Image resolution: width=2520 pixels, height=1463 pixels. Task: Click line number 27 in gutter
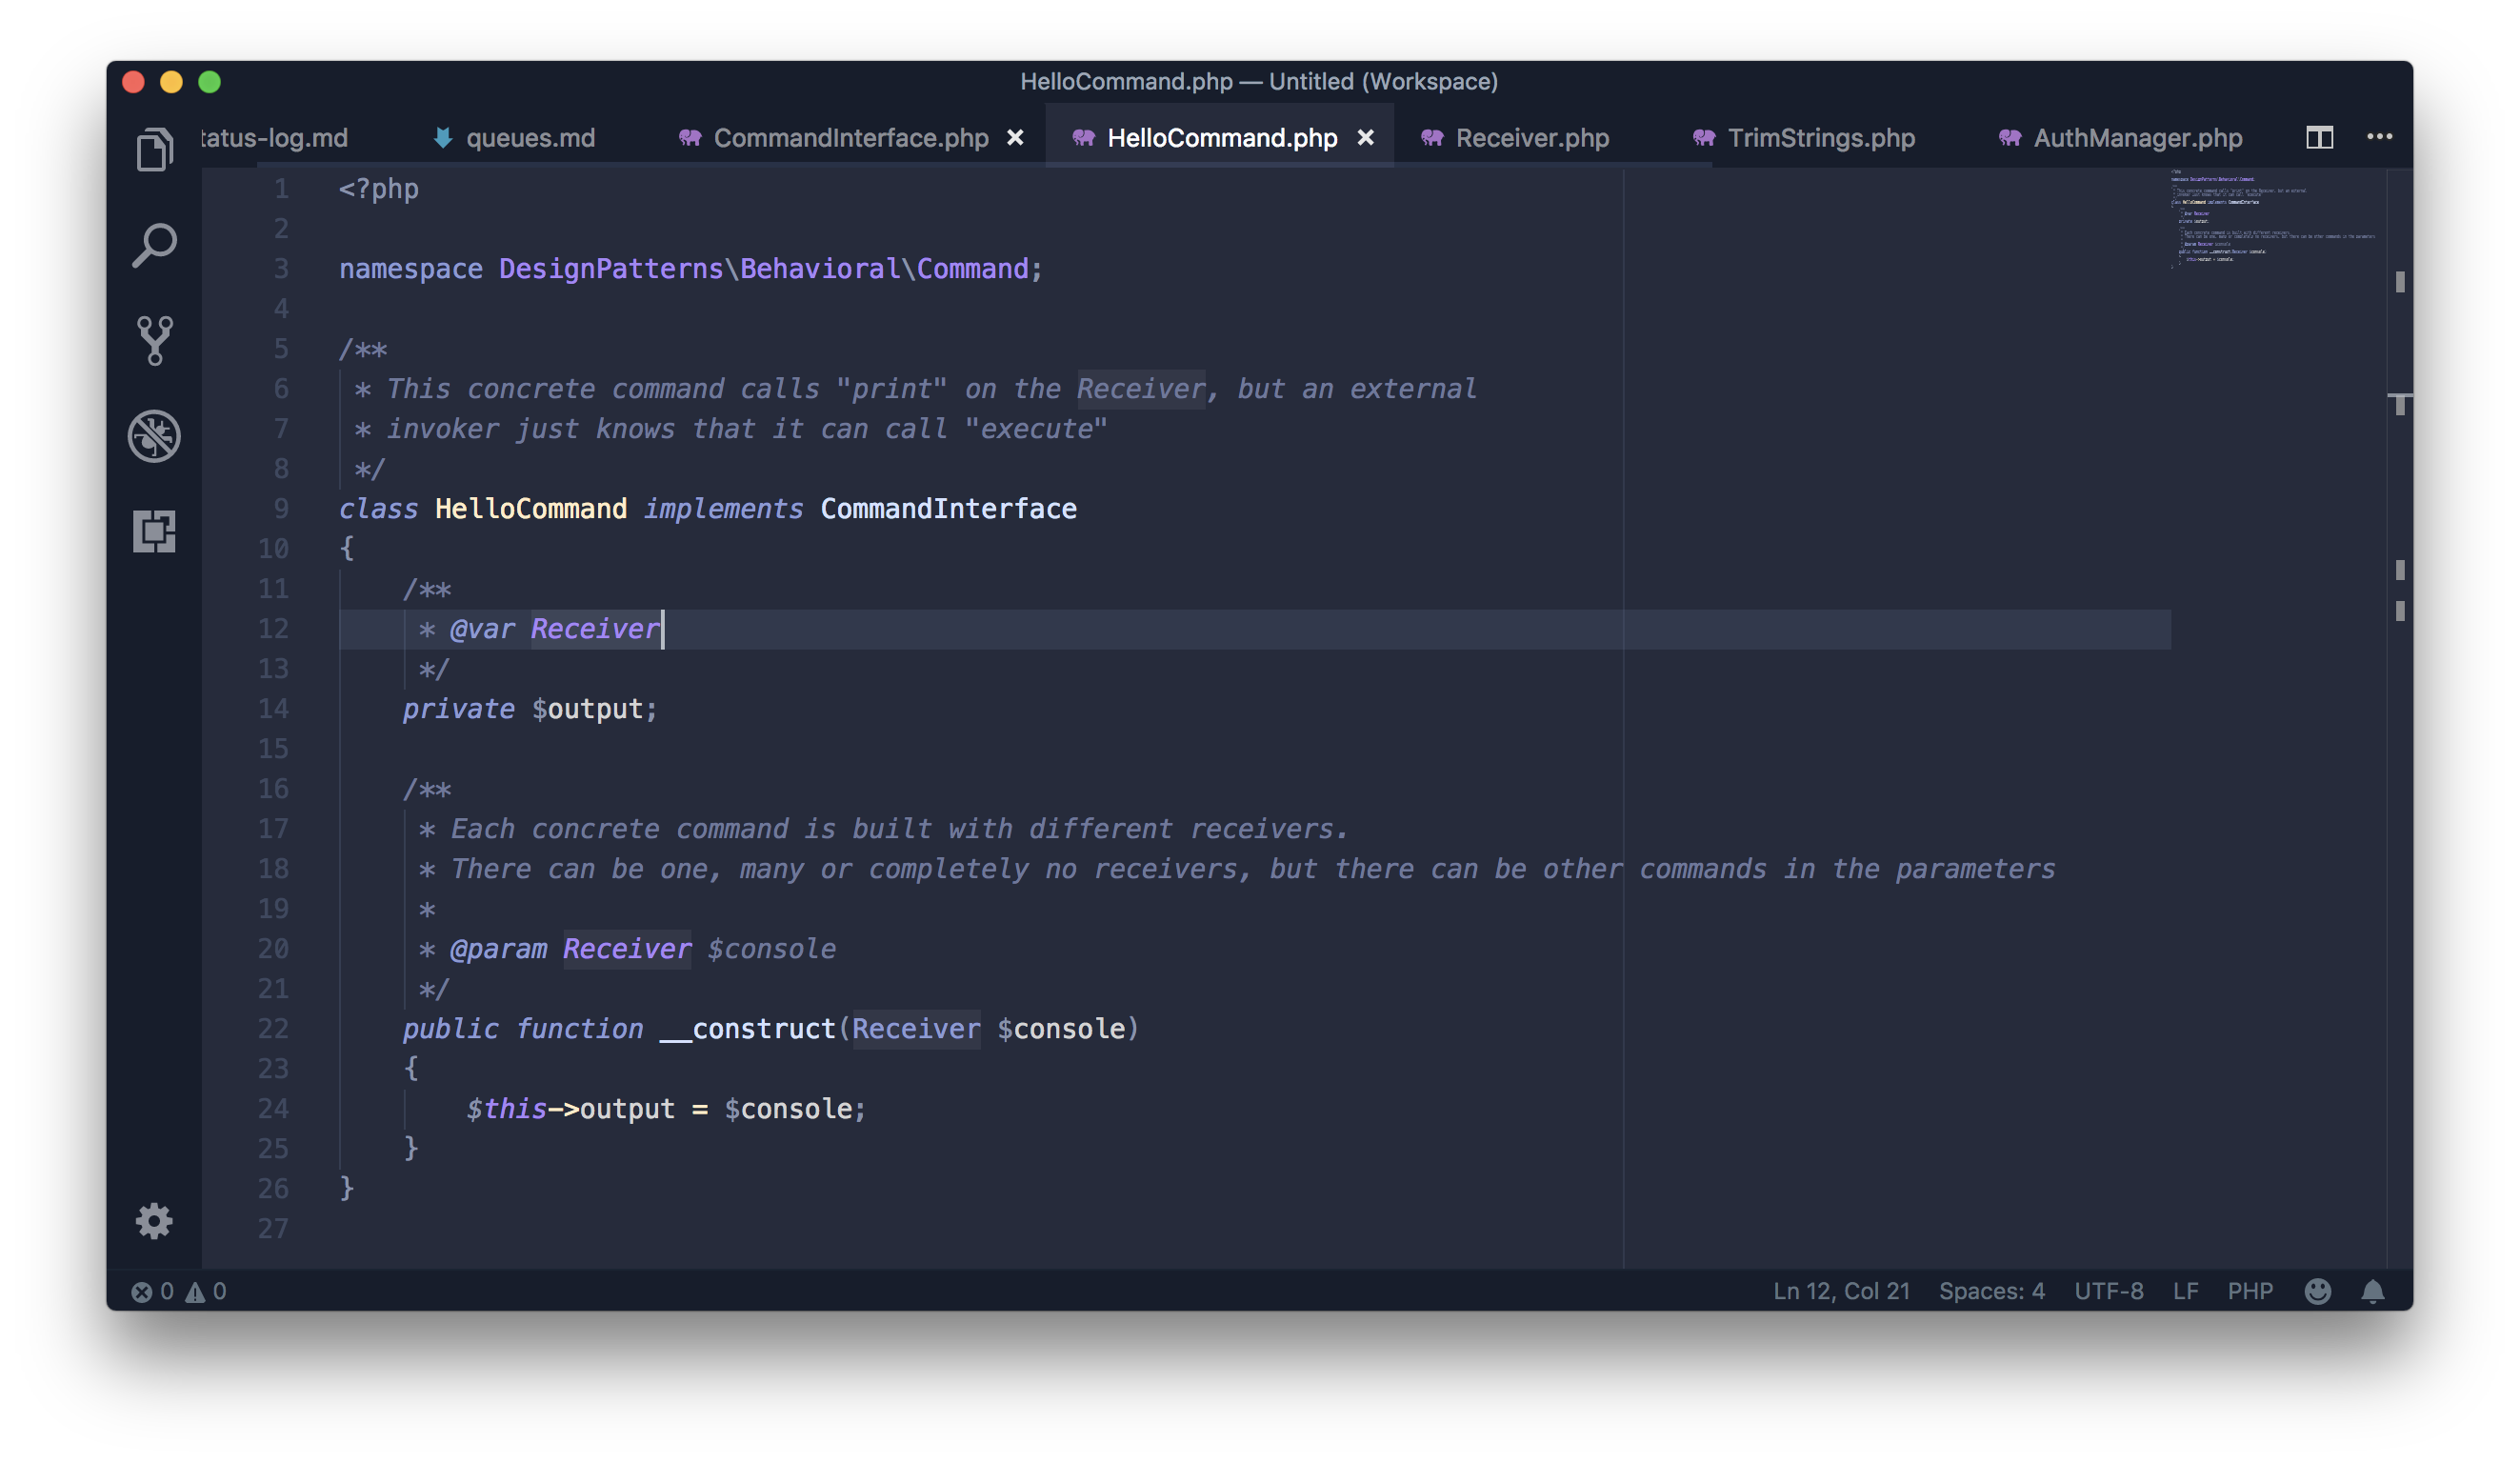pyautogui.click(x=273, y=1229)
